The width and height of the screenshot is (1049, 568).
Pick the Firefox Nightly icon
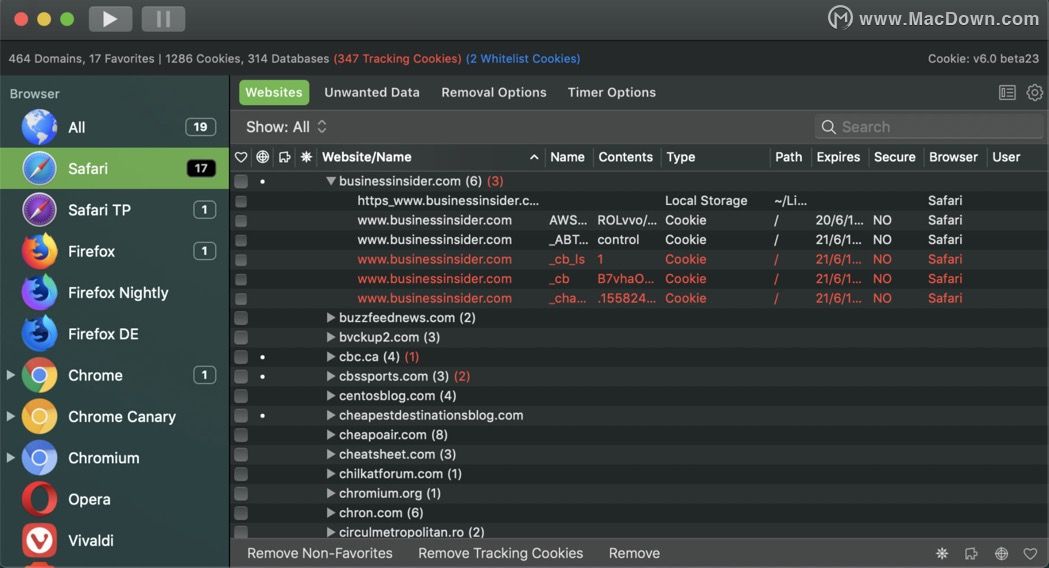(x=39, y=292)
